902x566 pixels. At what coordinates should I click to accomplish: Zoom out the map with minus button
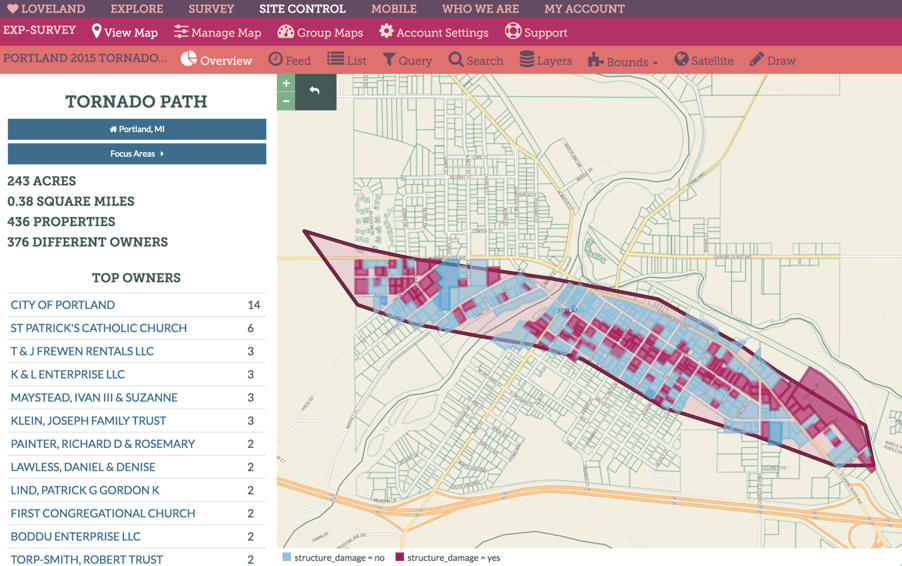click(286, 101)
